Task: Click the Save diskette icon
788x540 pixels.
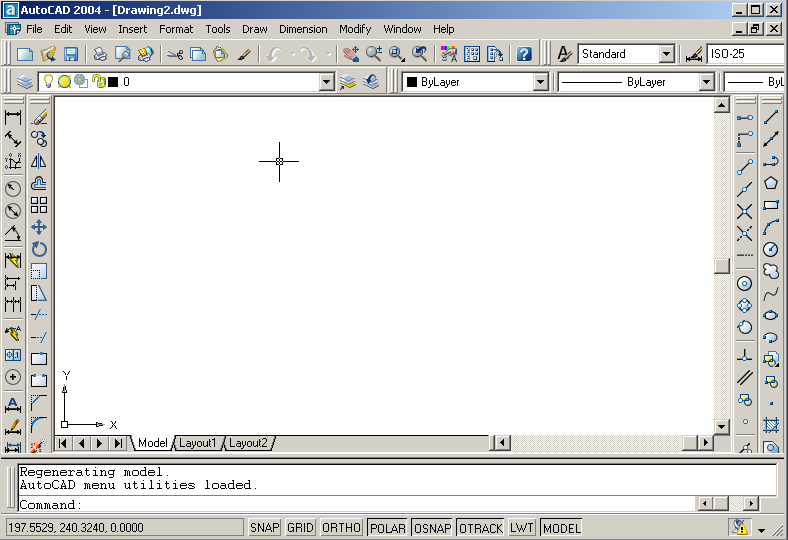Action: [70, 54]
